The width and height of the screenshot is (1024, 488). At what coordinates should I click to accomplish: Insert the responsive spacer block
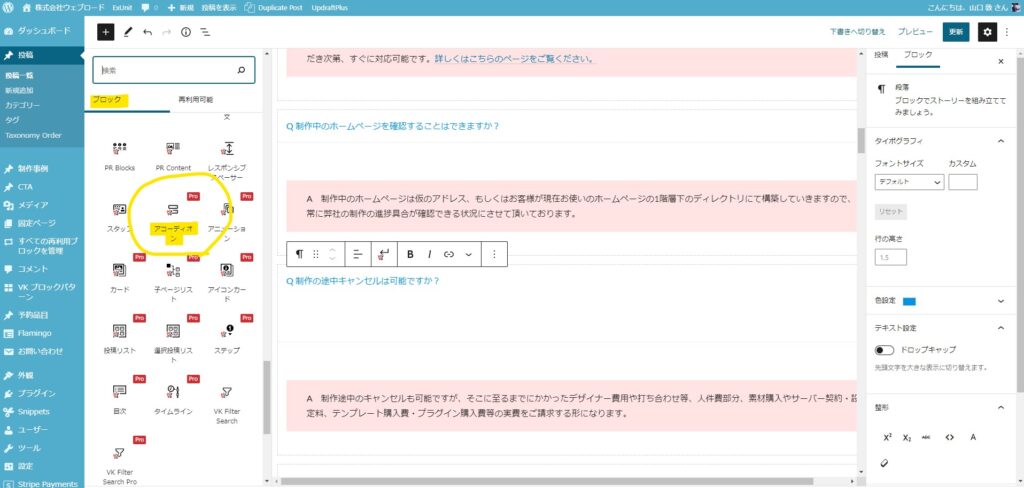(227, 161)
